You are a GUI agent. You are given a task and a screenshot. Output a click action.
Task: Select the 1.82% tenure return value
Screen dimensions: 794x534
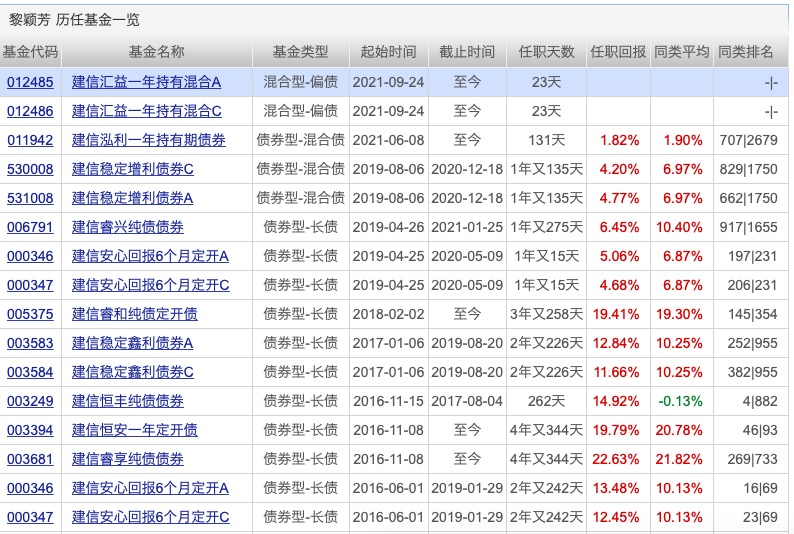[x=619, y=140]
